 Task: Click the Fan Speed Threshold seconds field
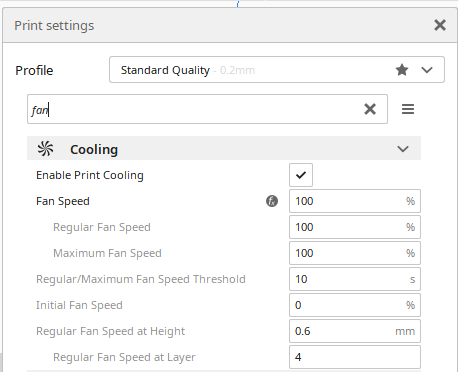[355, 279]
